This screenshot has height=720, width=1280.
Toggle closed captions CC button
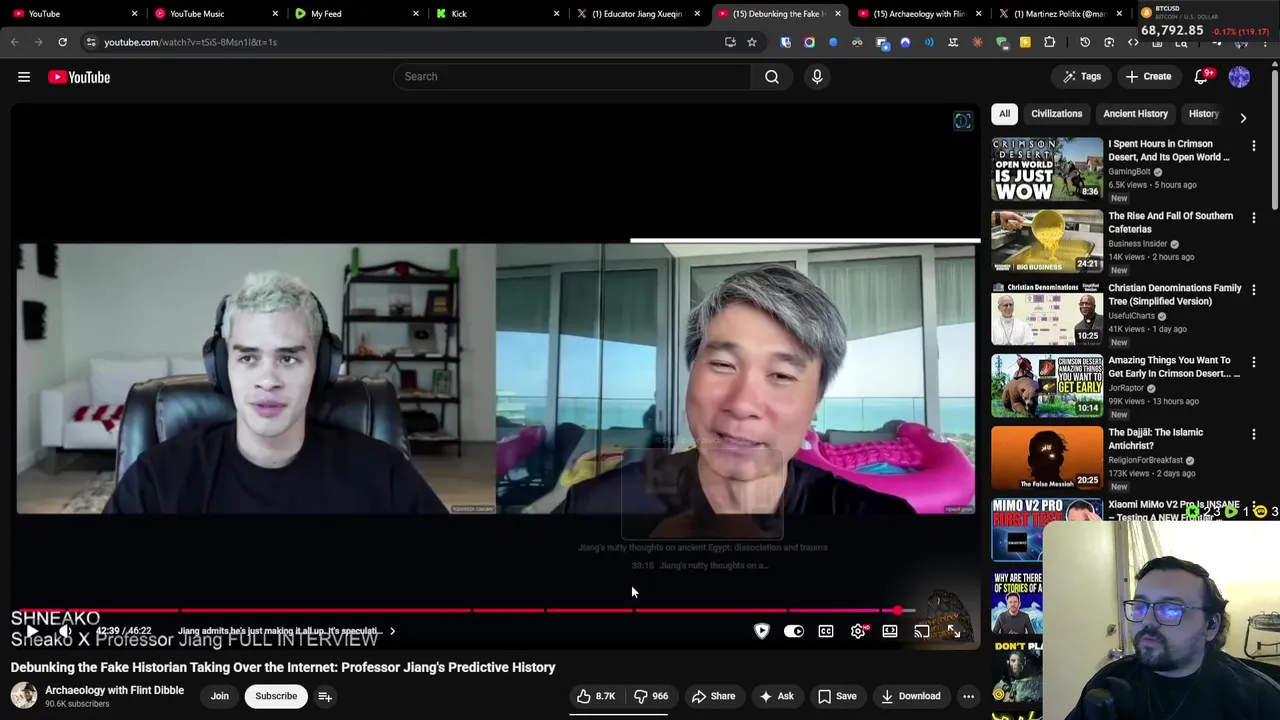pyautogui.click(x=826, y=631)
